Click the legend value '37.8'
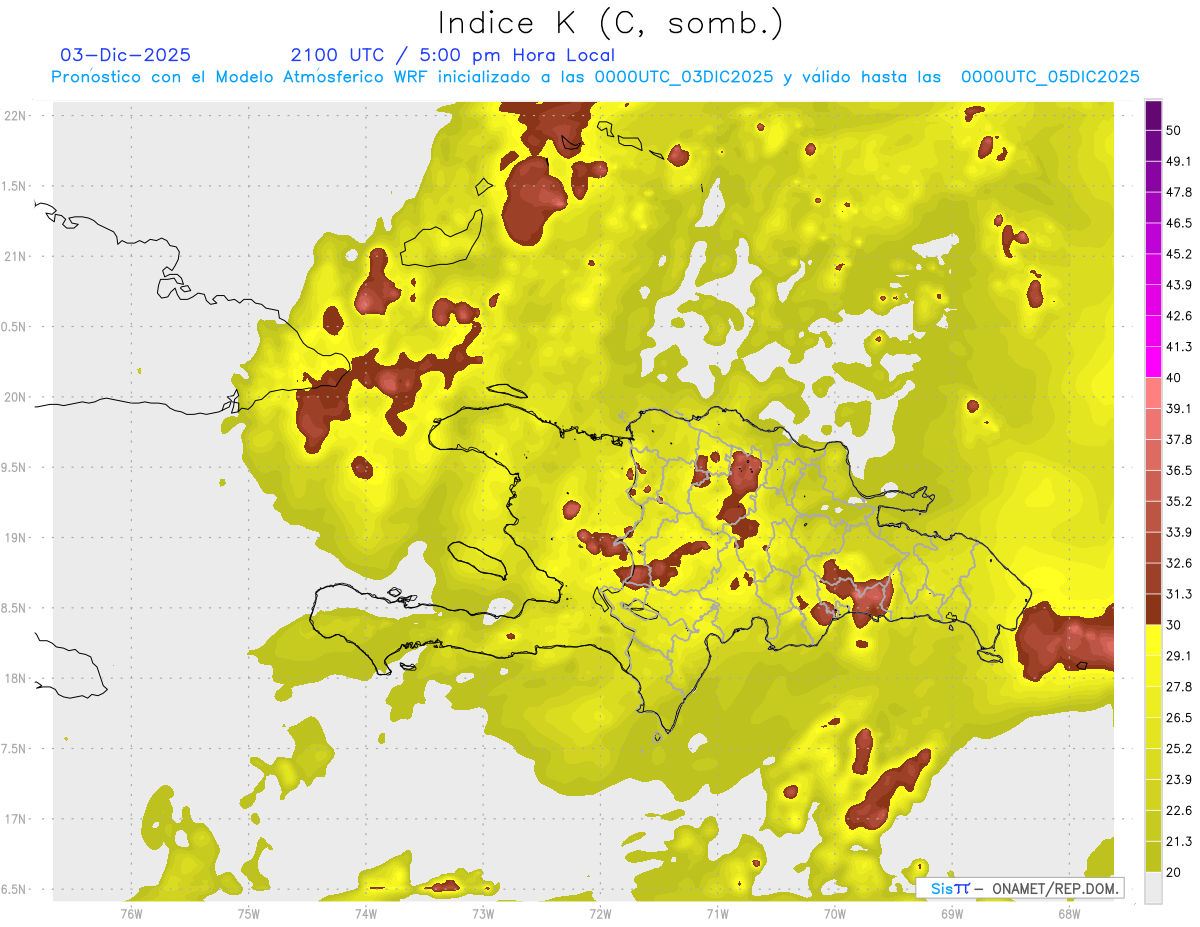1200x927 pixels. coord(1179,440)
